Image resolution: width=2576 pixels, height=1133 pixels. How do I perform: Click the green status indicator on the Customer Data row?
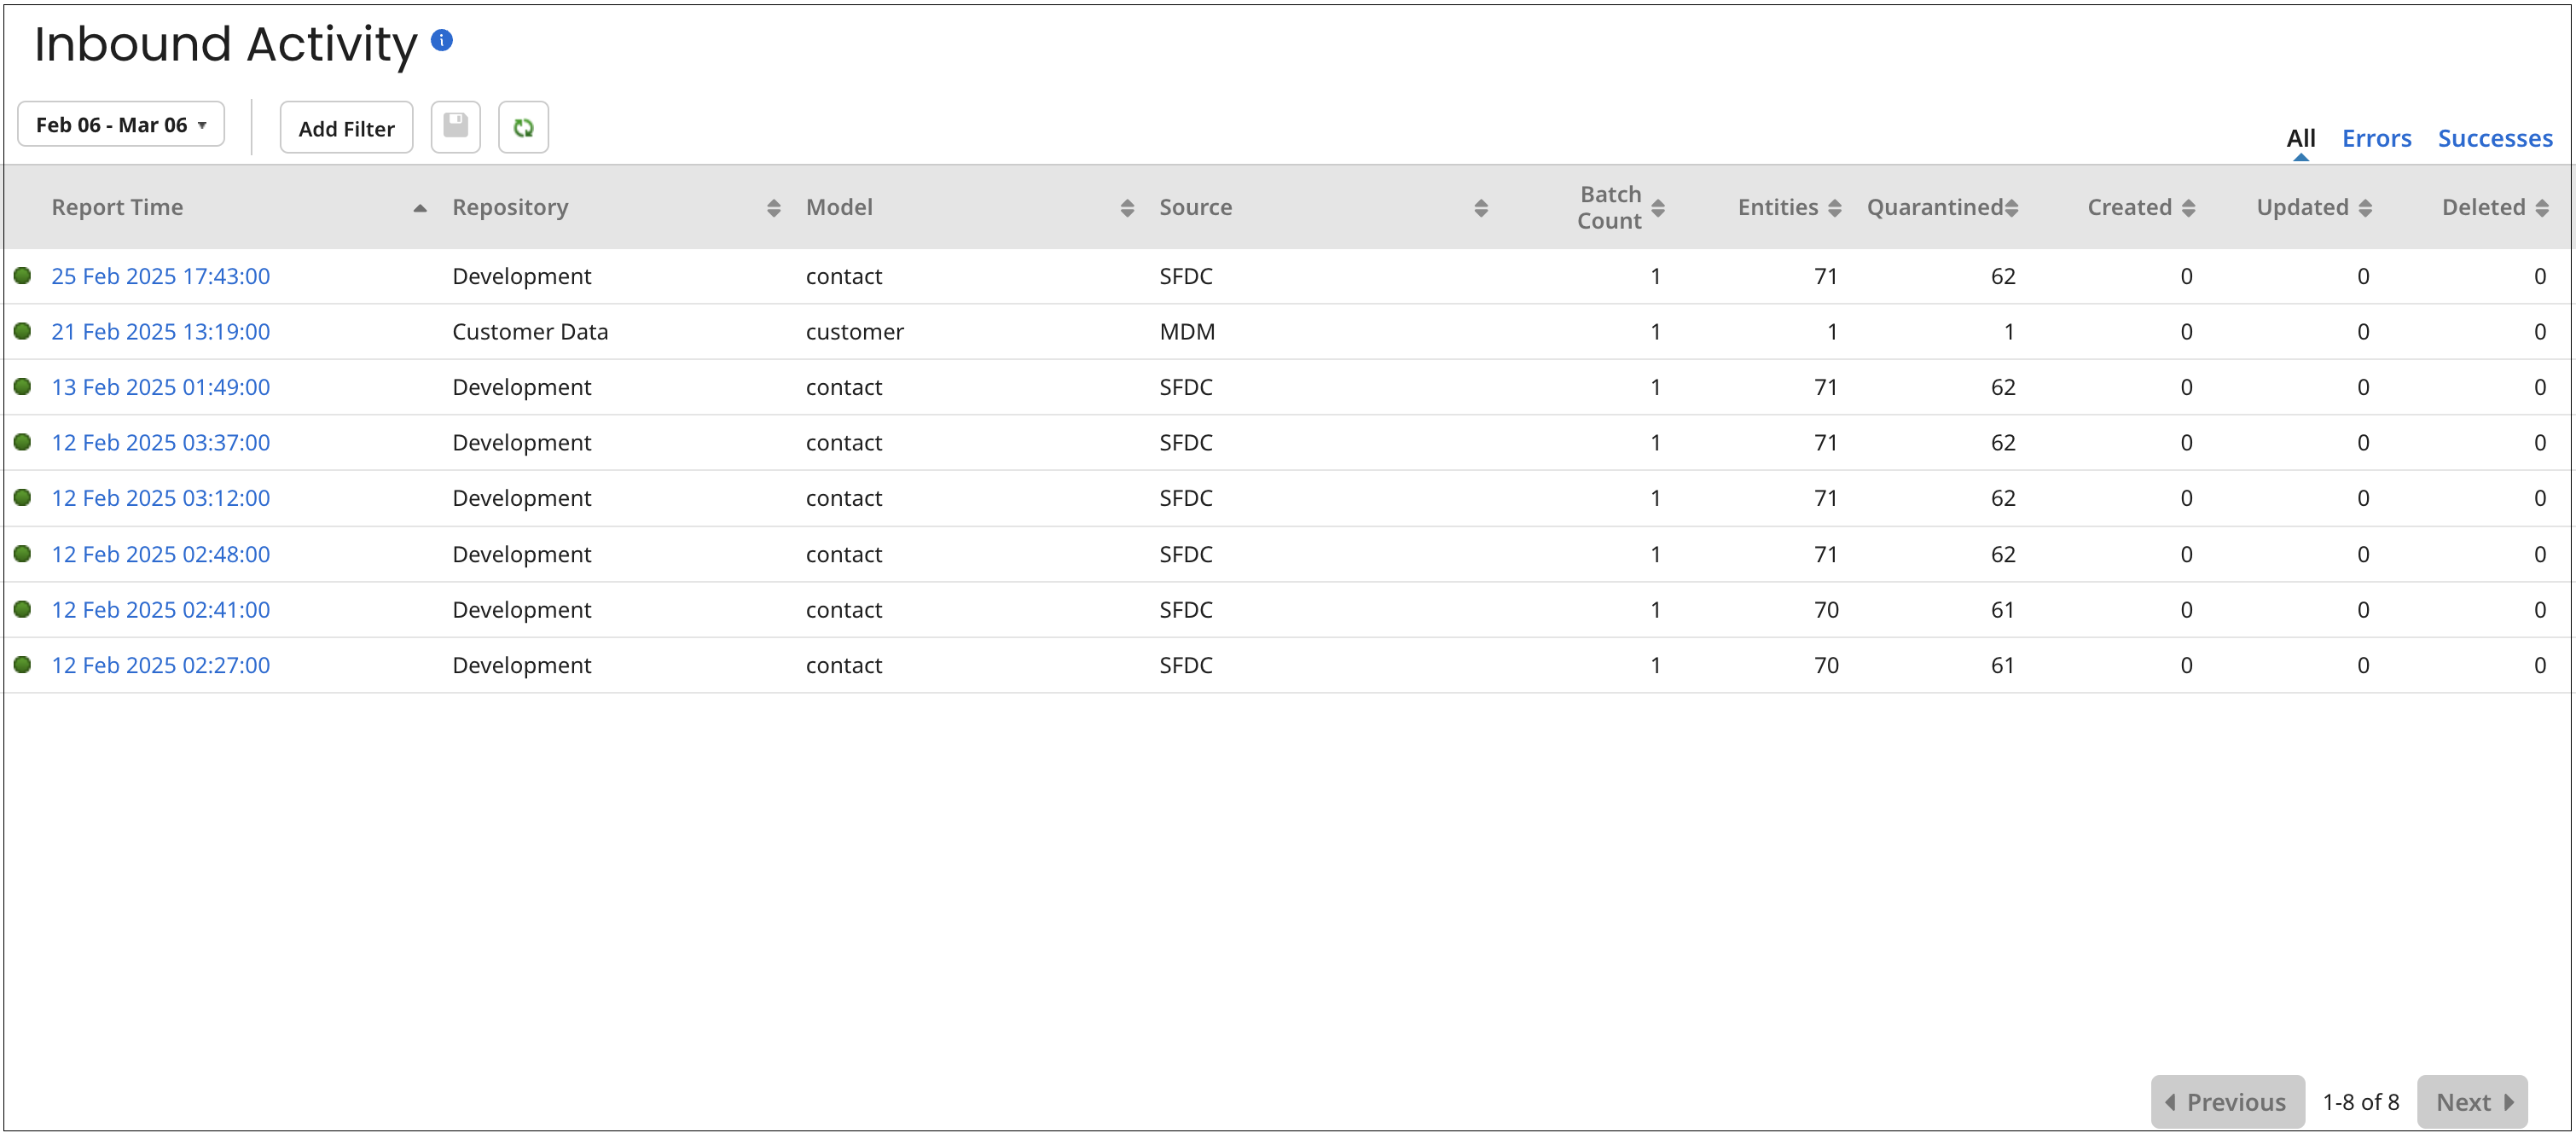coord(22,331)
